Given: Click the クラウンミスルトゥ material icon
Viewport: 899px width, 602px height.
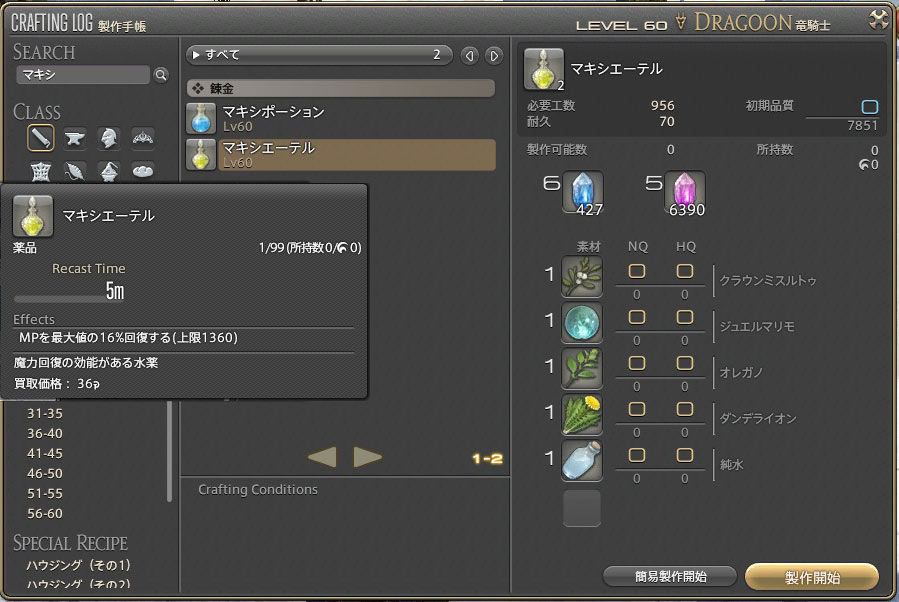Looking at the screenshot, I should 582,276.
